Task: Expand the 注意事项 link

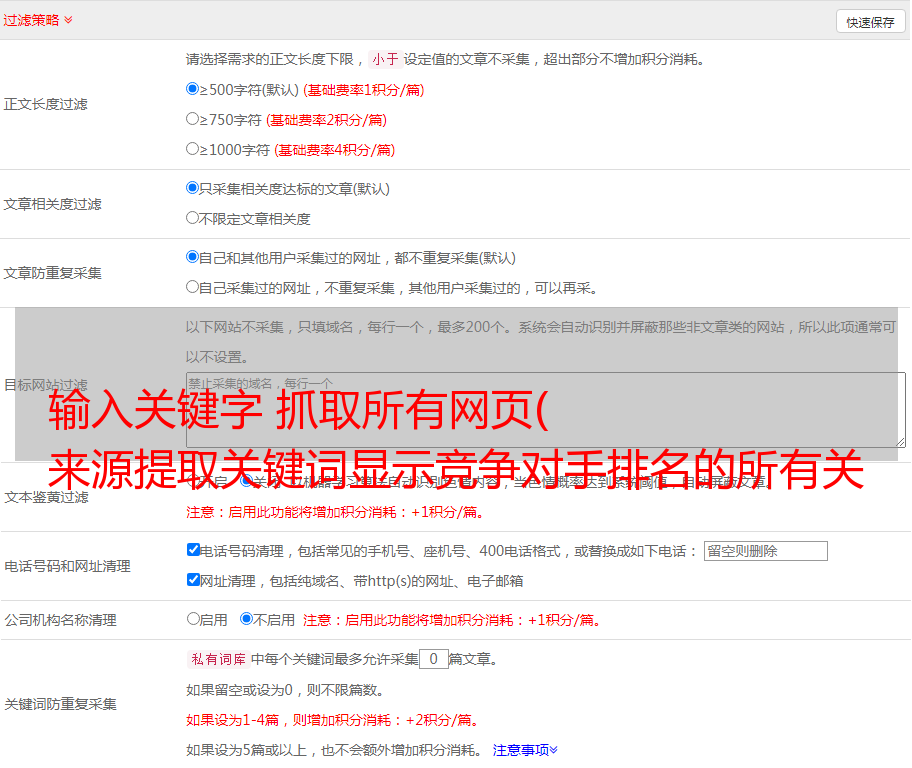Action: (525, 750)
